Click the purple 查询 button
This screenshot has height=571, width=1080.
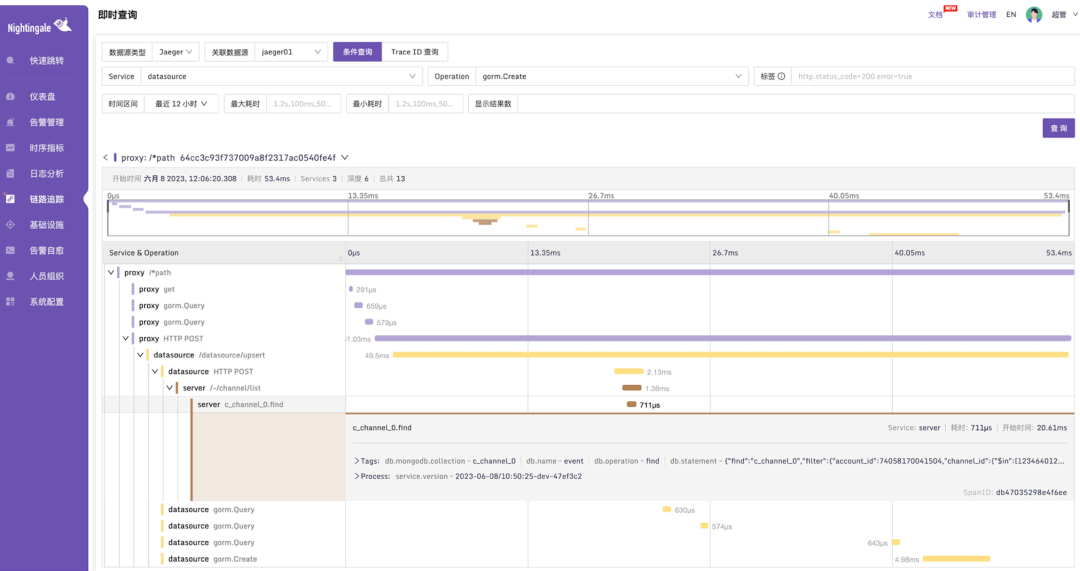pyautogui.click(x=1058, y=128)
